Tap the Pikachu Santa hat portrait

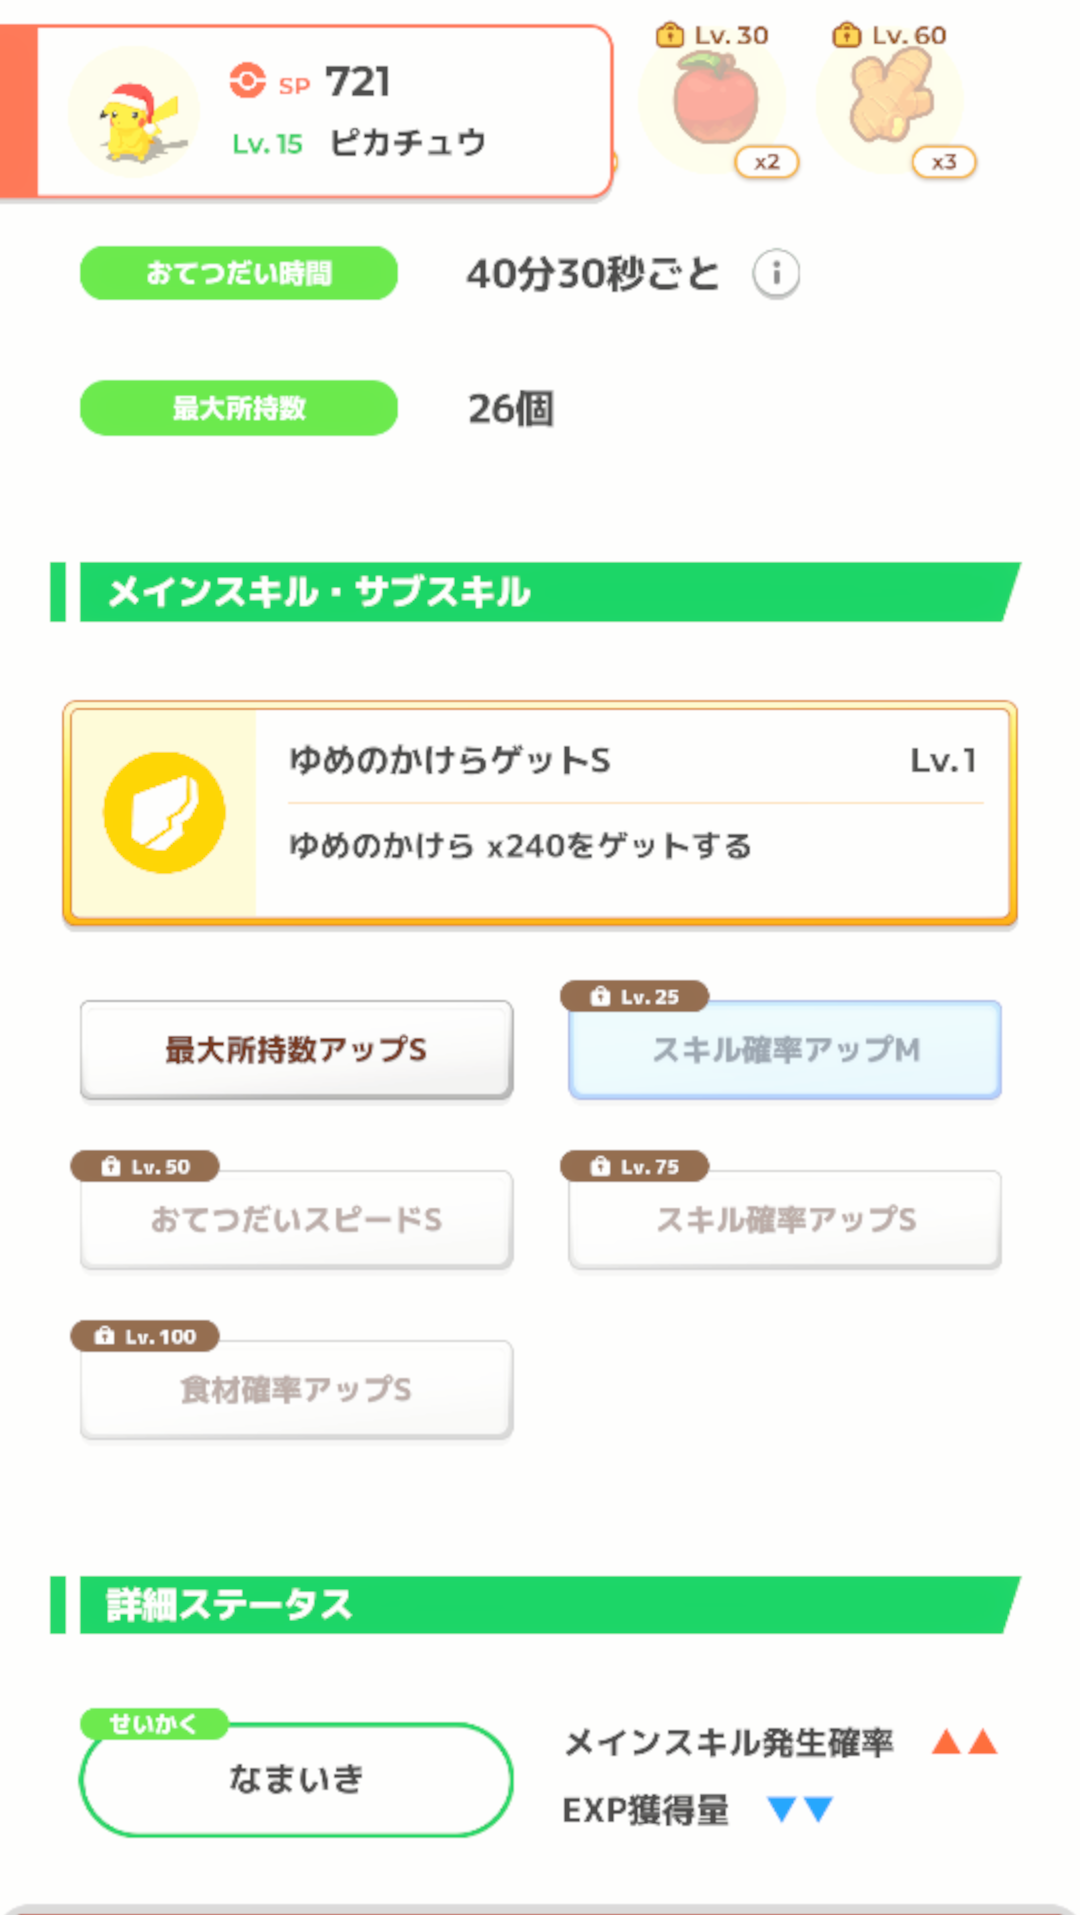pos(133,113)
